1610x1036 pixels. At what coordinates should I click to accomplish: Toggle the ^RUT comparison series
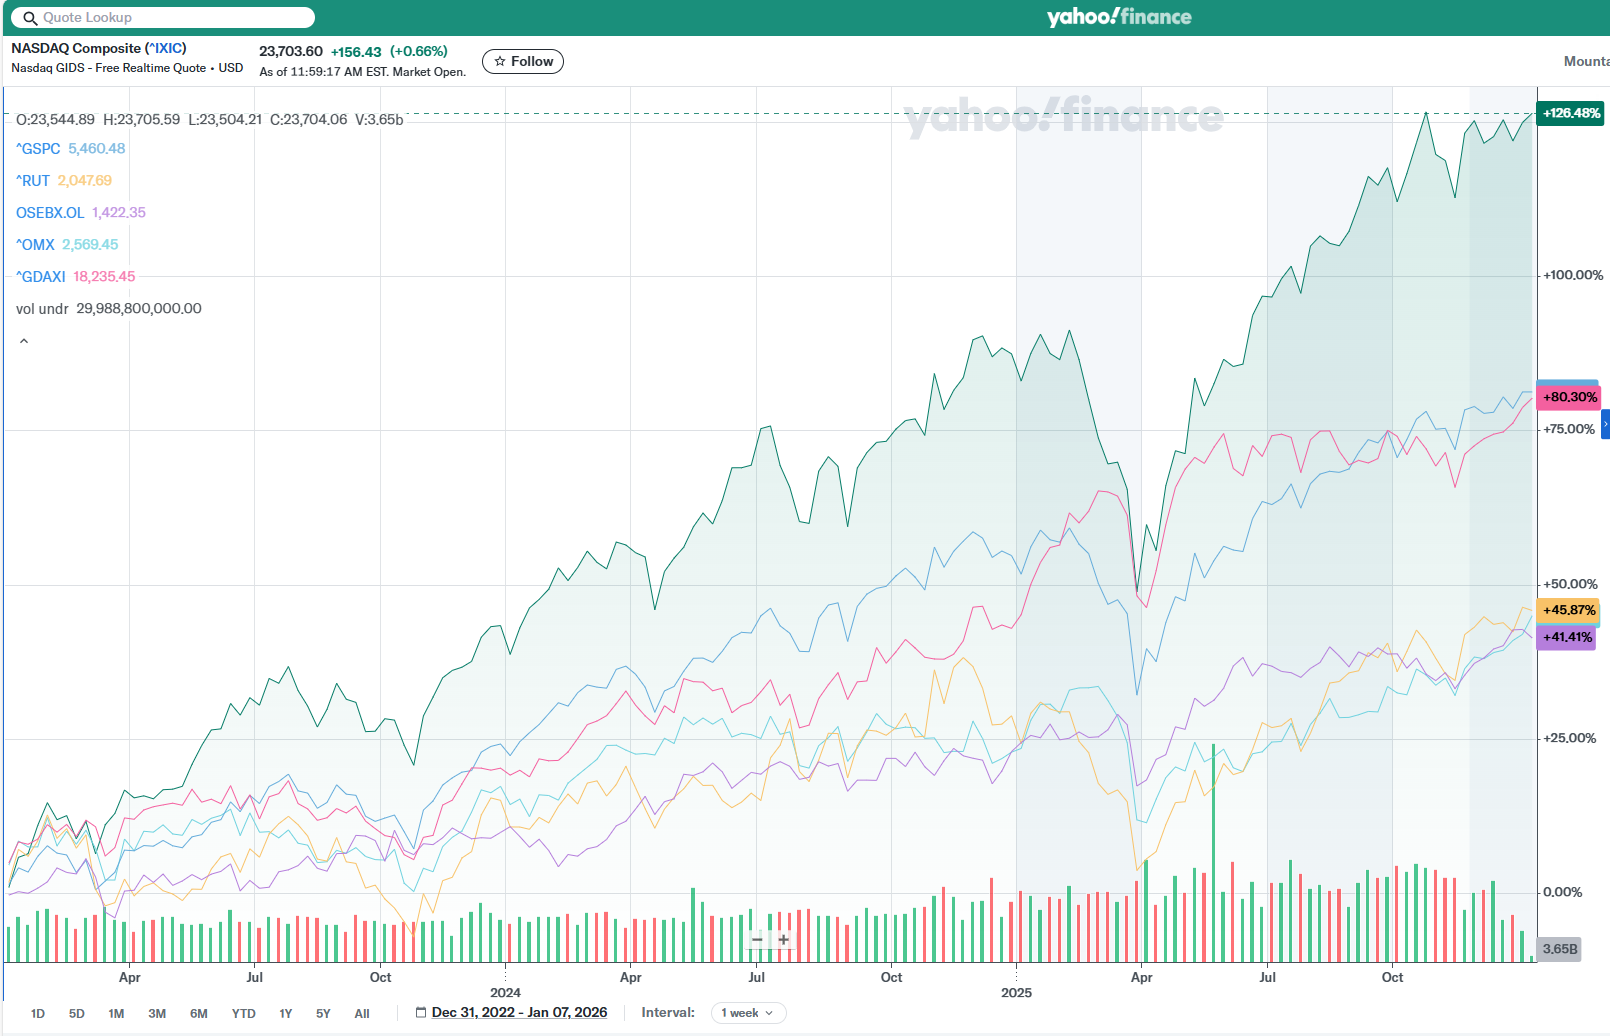point(33,181)
